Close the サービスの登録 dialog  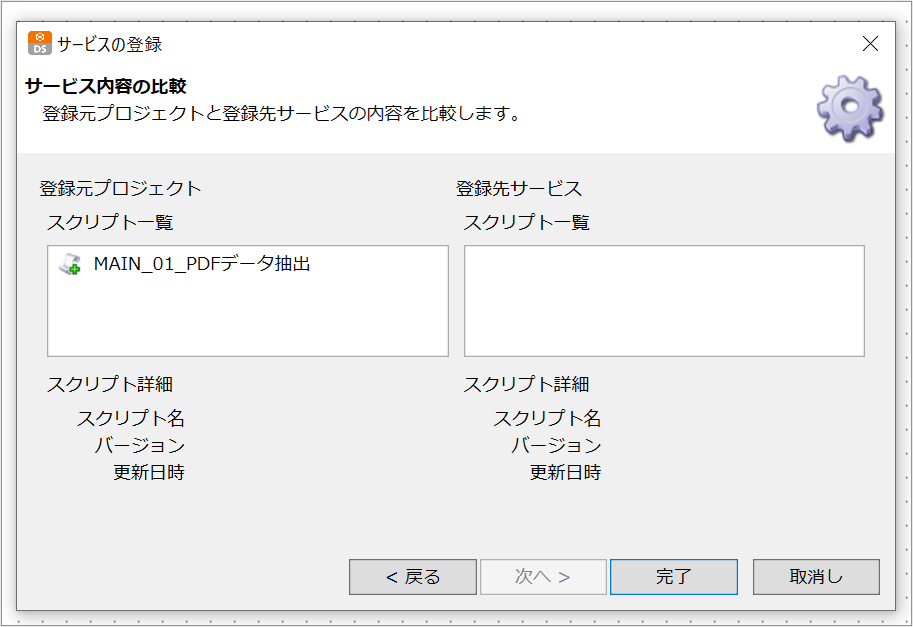[x=870, y=44]
